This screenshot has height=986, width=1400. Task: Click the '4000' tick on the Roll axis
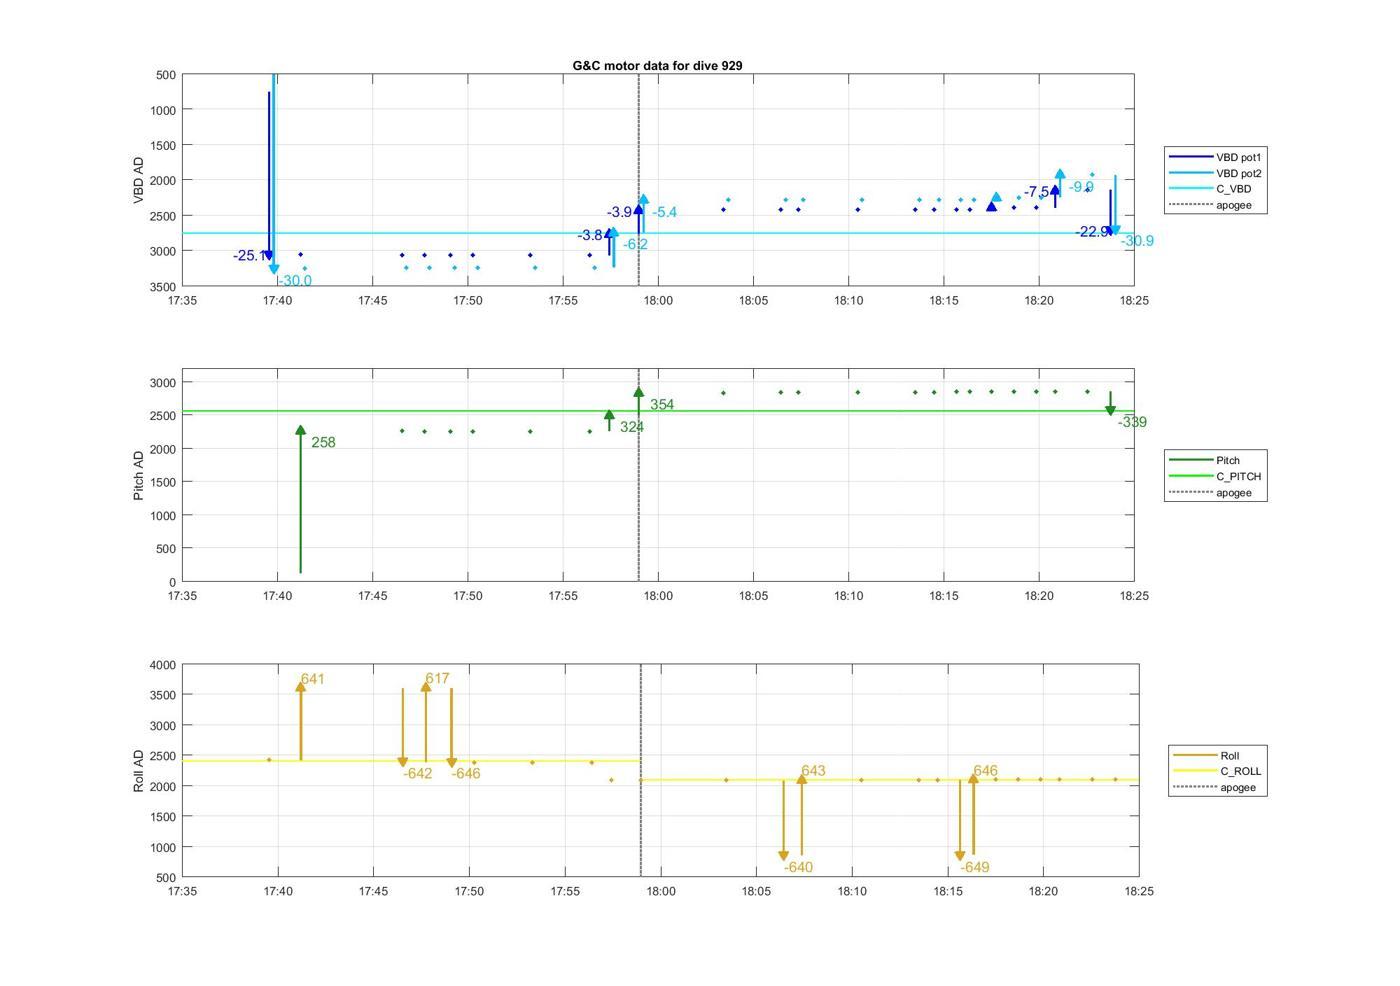coord(165,666)
